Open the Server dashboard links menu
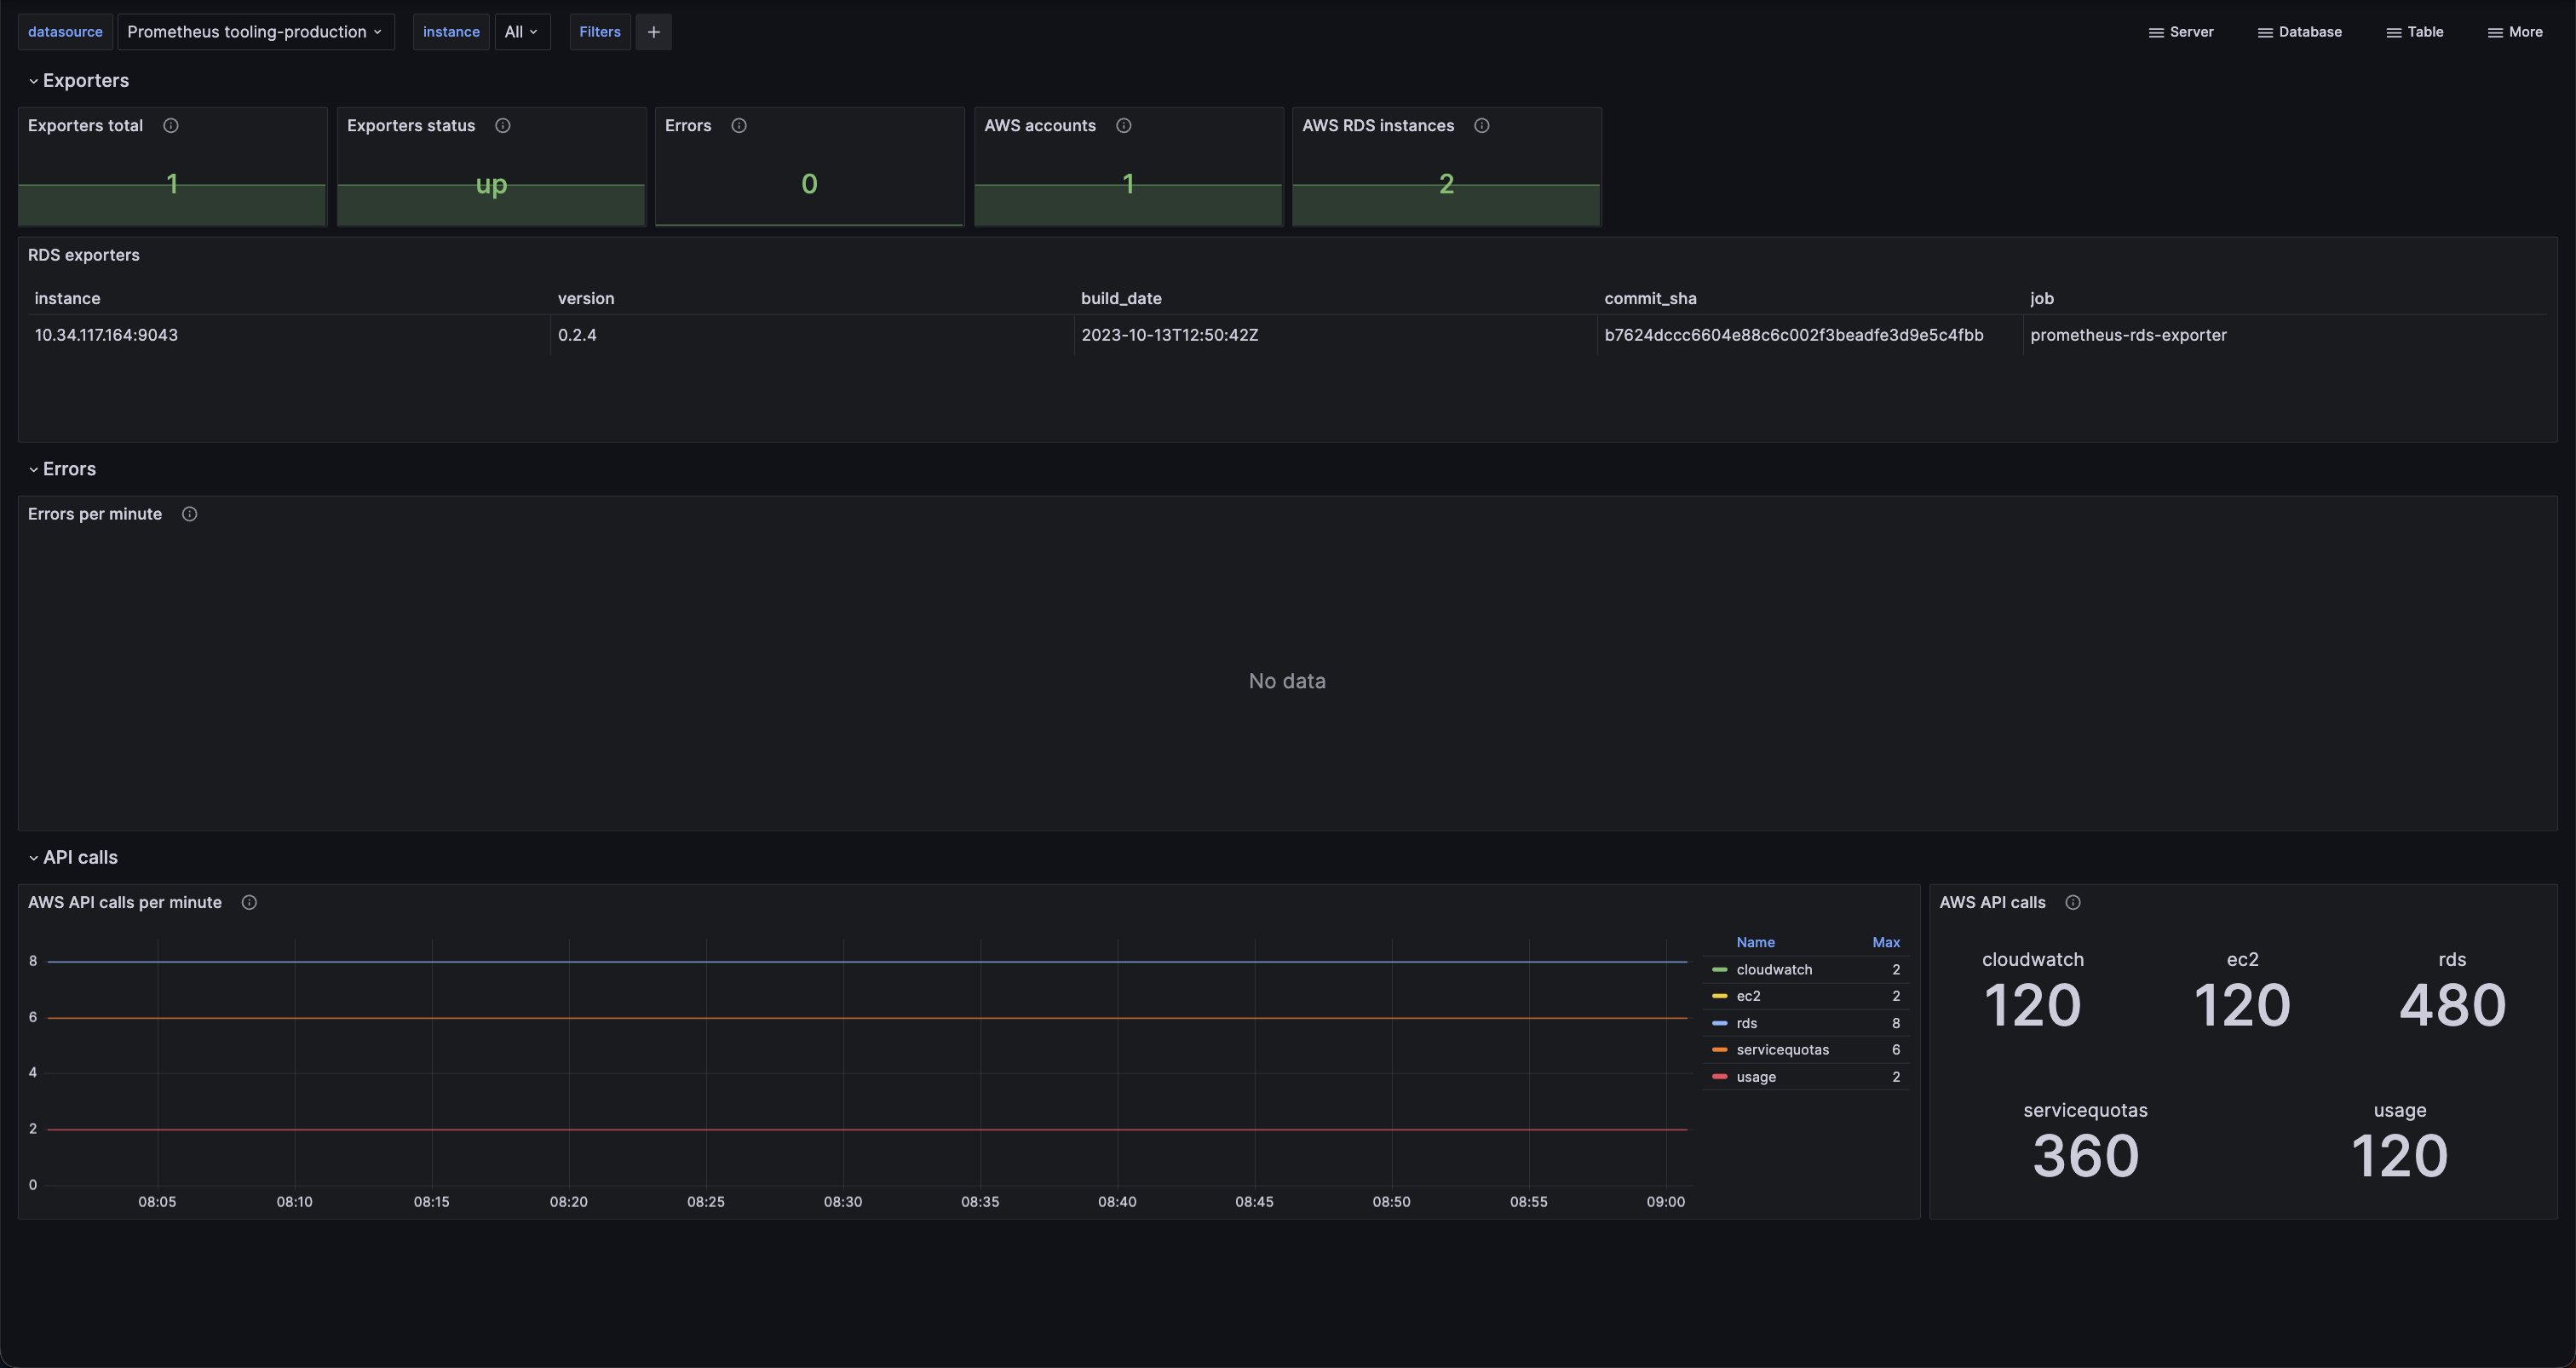Image resolution: width=2576 pixels, height=1368 pixels. [x=2181, y=32]
